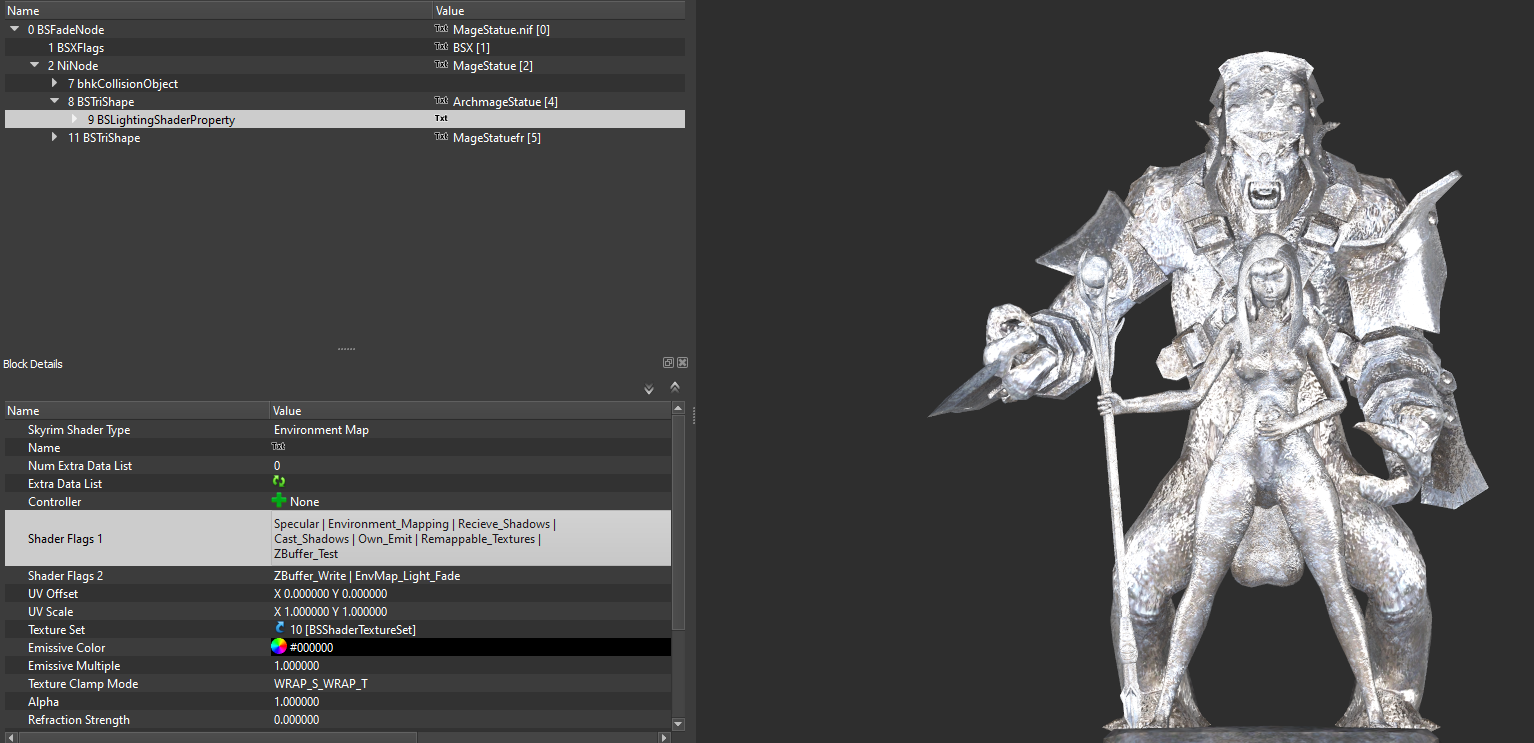
Task: Click the green plus icon beside Controller None
Action: tap(279, 501)
